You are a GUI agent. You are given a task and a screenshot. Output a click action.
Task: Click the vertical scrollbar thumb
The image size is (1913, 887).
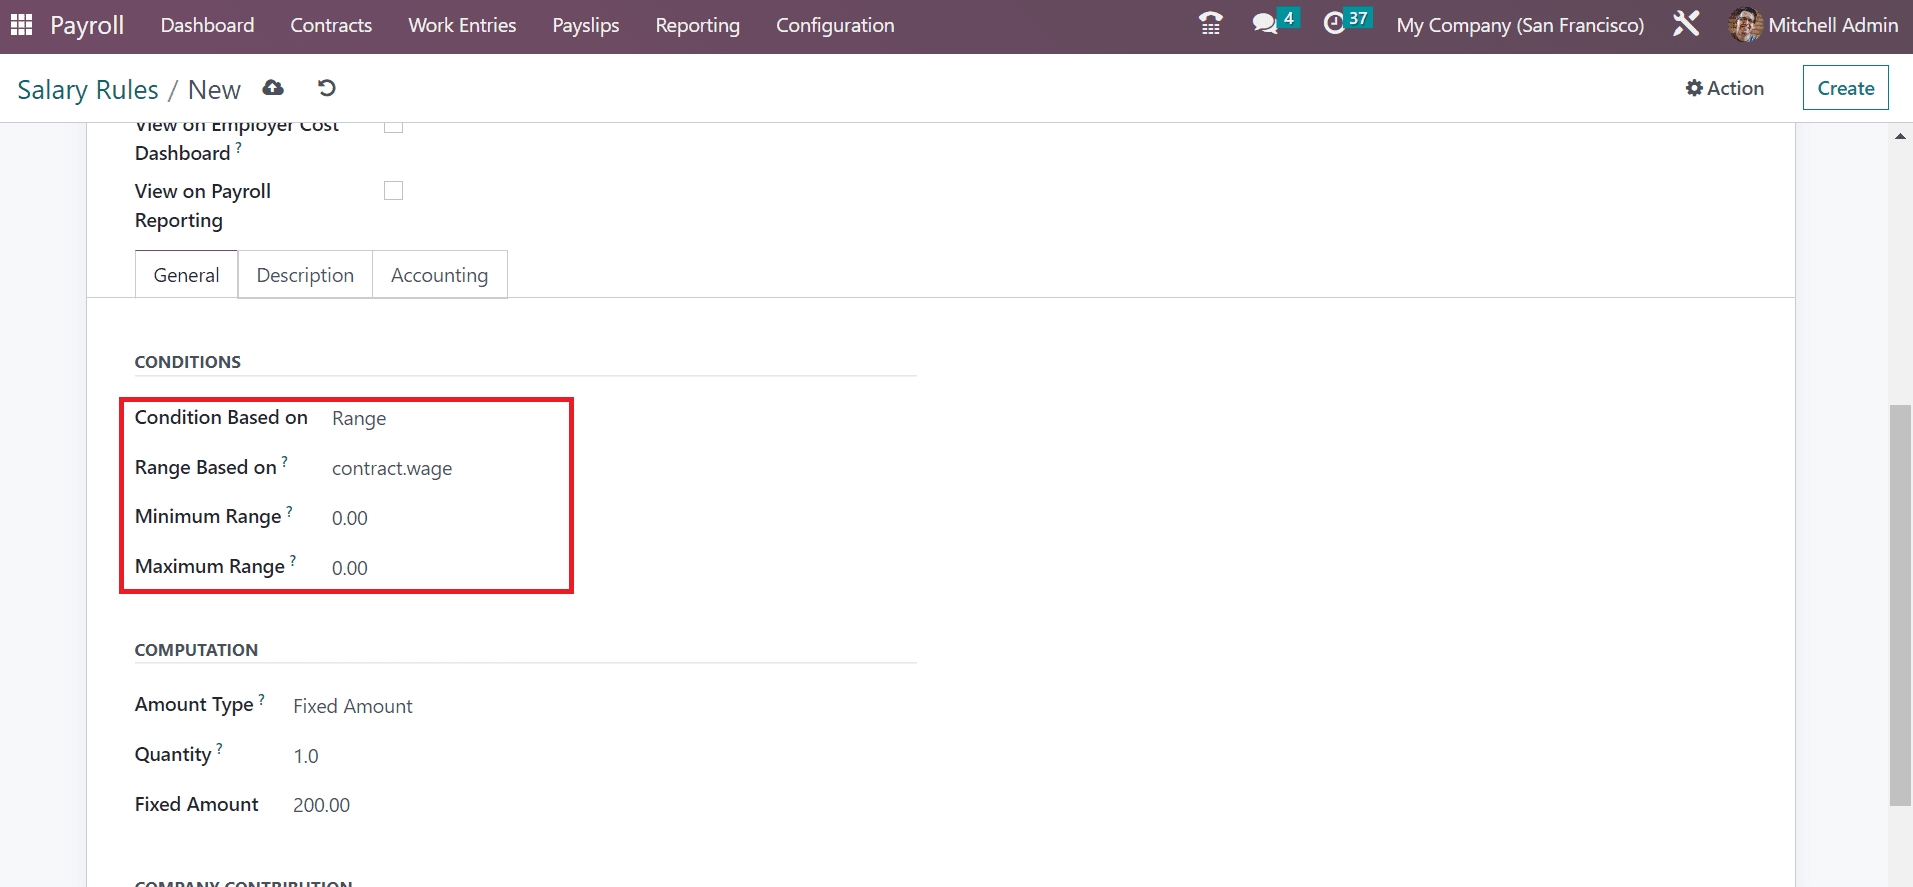click(x=1900, y=604)
